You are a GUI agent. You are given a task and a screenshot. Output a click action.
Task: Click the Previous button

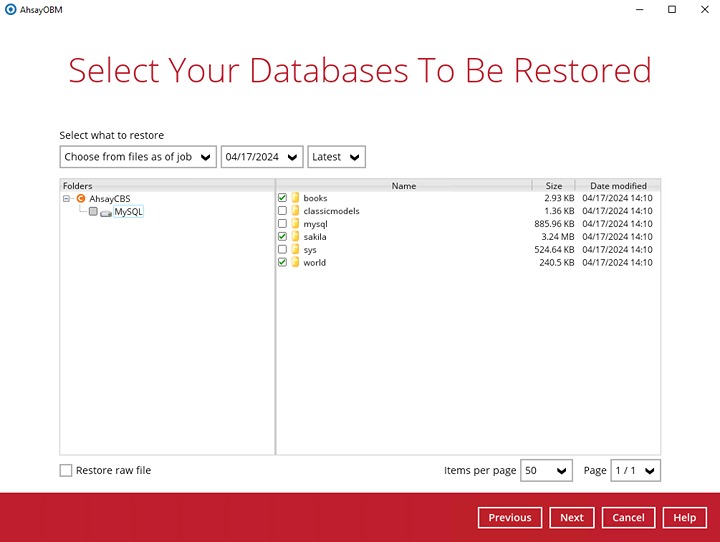coord(510,518)
